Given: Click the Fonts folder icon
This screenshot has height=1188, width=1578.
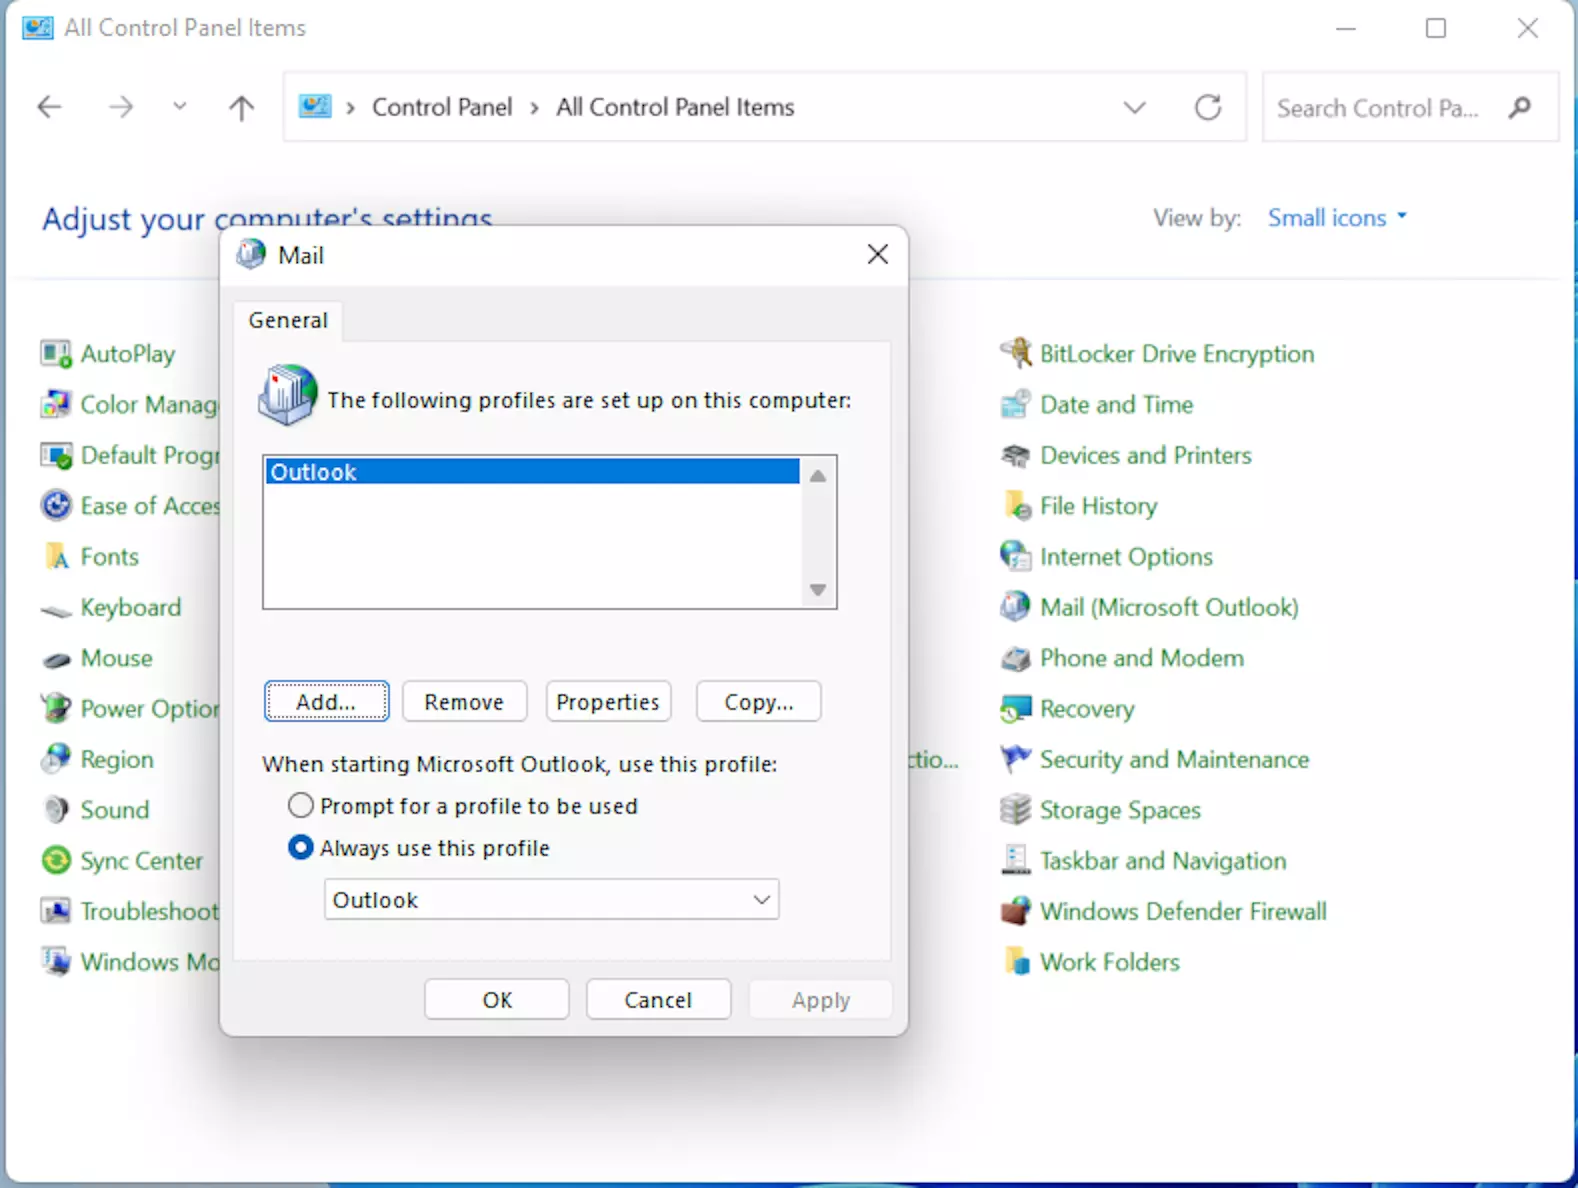Looking at the screenshot, I should pos(56,557).
